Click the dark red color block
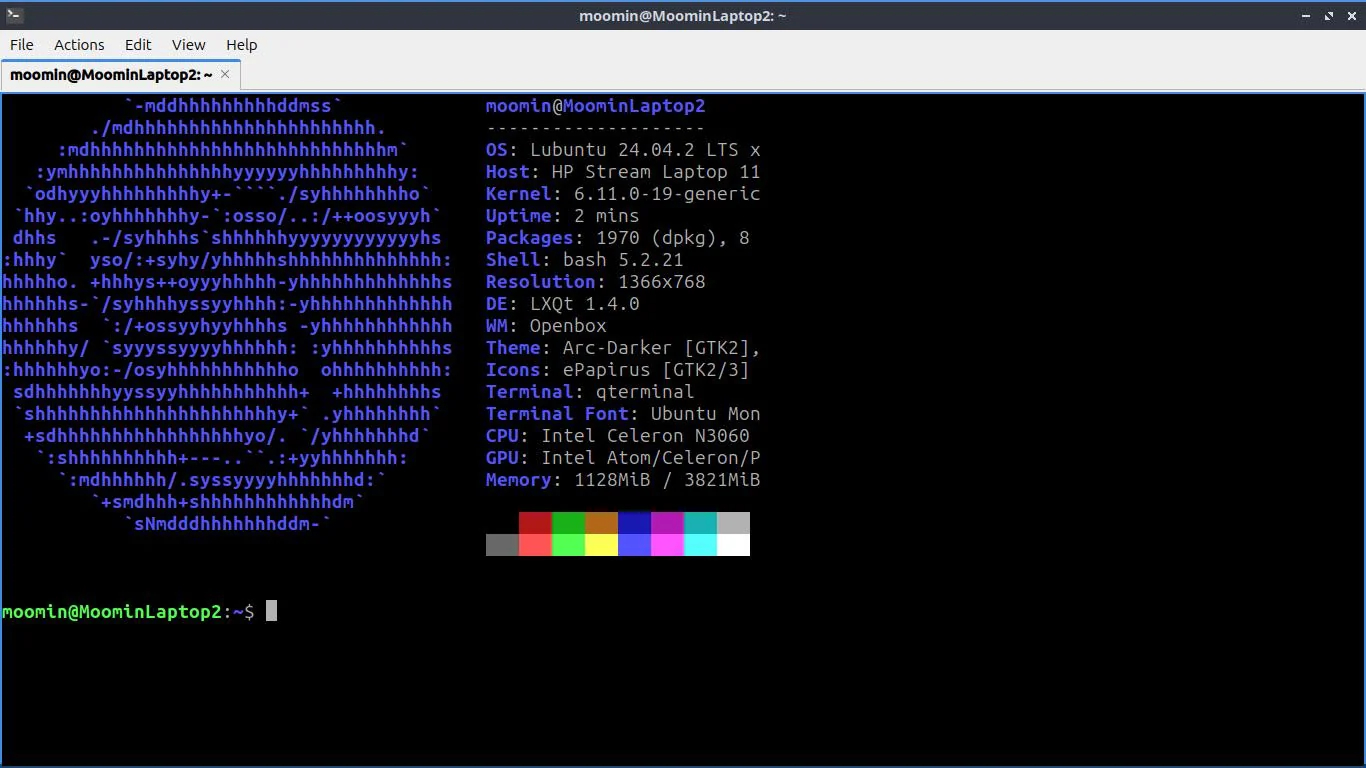The width and height of the screenshot is (1366, 768). (x=535, y=523)
